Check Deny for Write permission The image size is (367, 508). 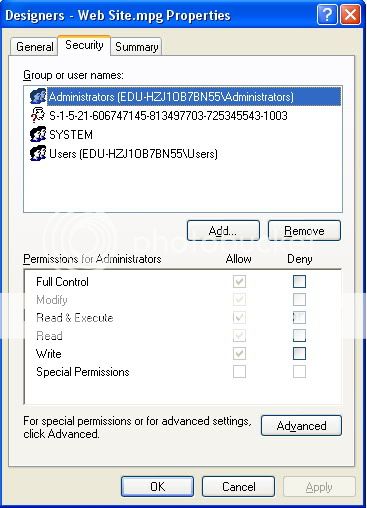299,353
